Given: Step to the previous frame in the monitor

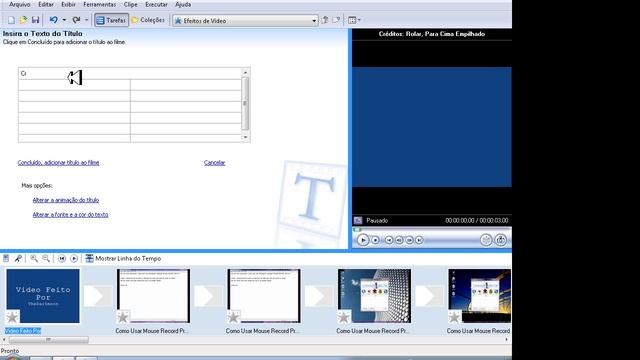Looking at the screenshot, I should click(399, 240).
